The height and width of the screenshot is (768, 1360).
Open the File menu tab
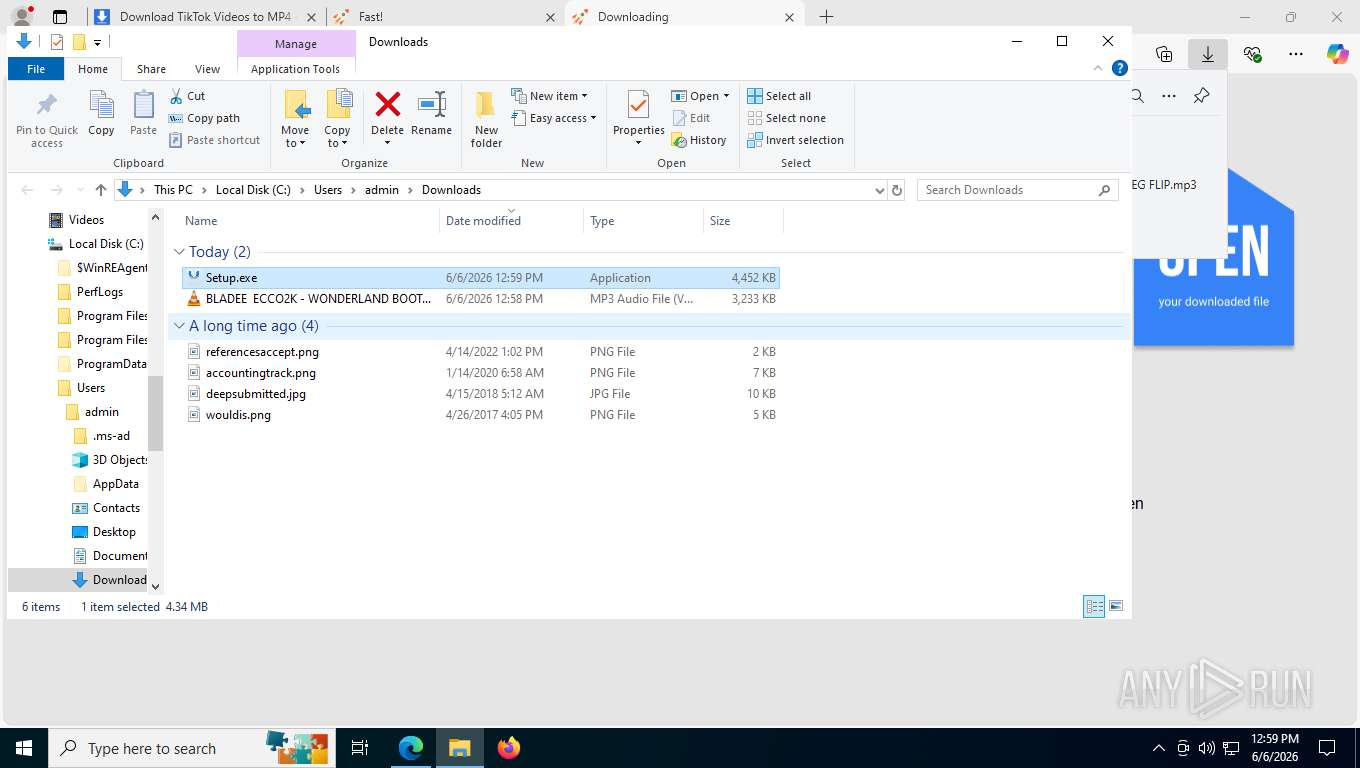[36, 69]
